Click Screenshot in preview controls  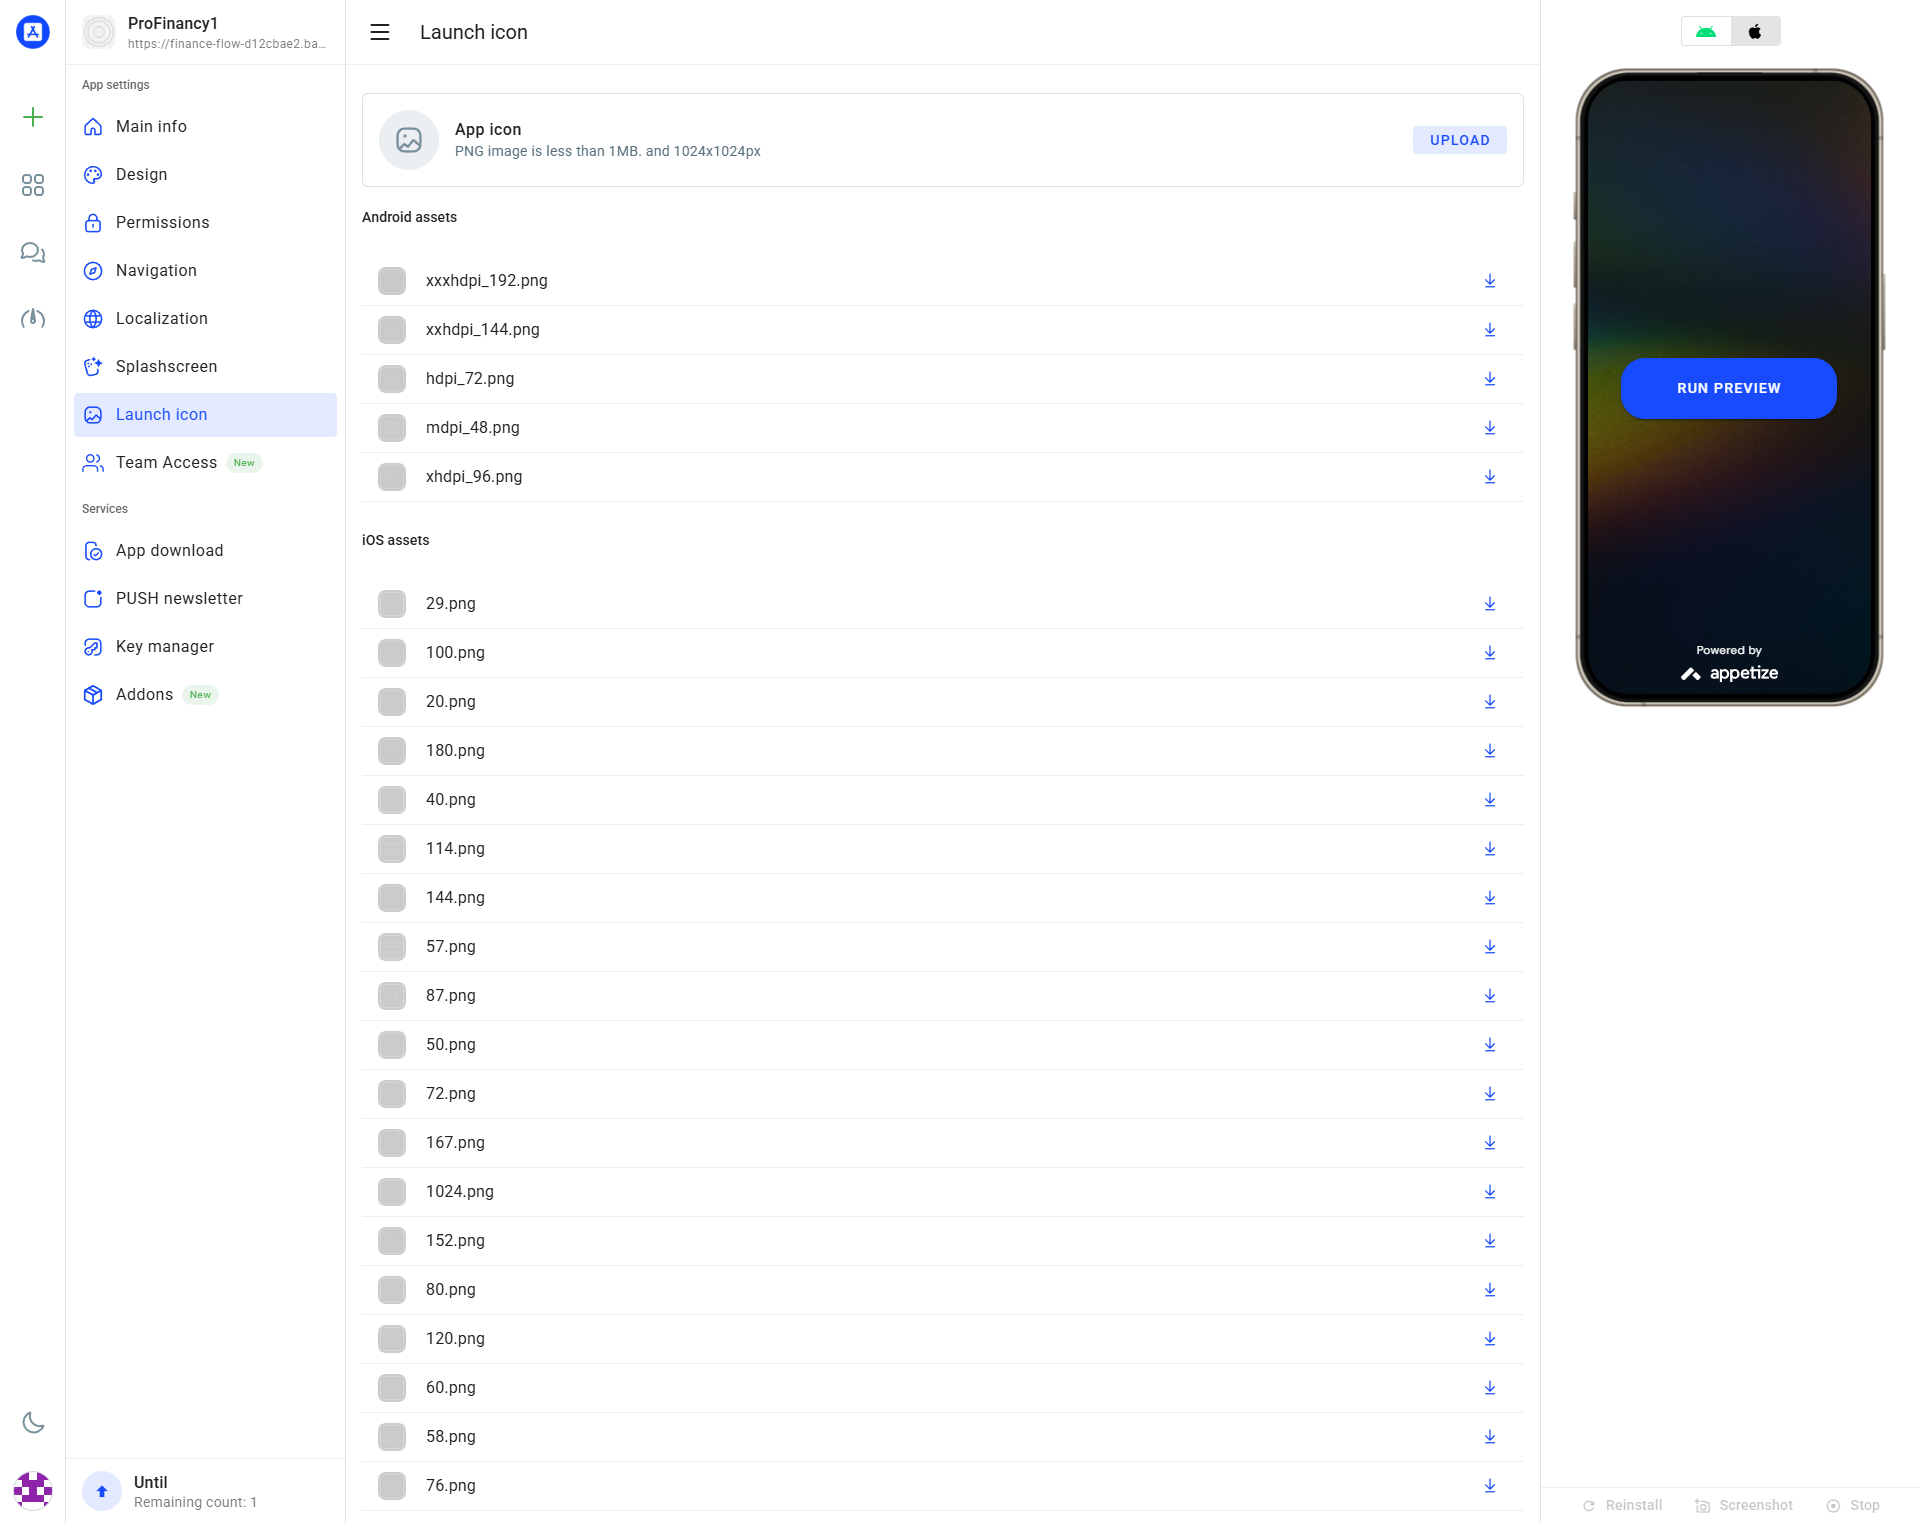pyautogui.click(x=1744, y=1505)
